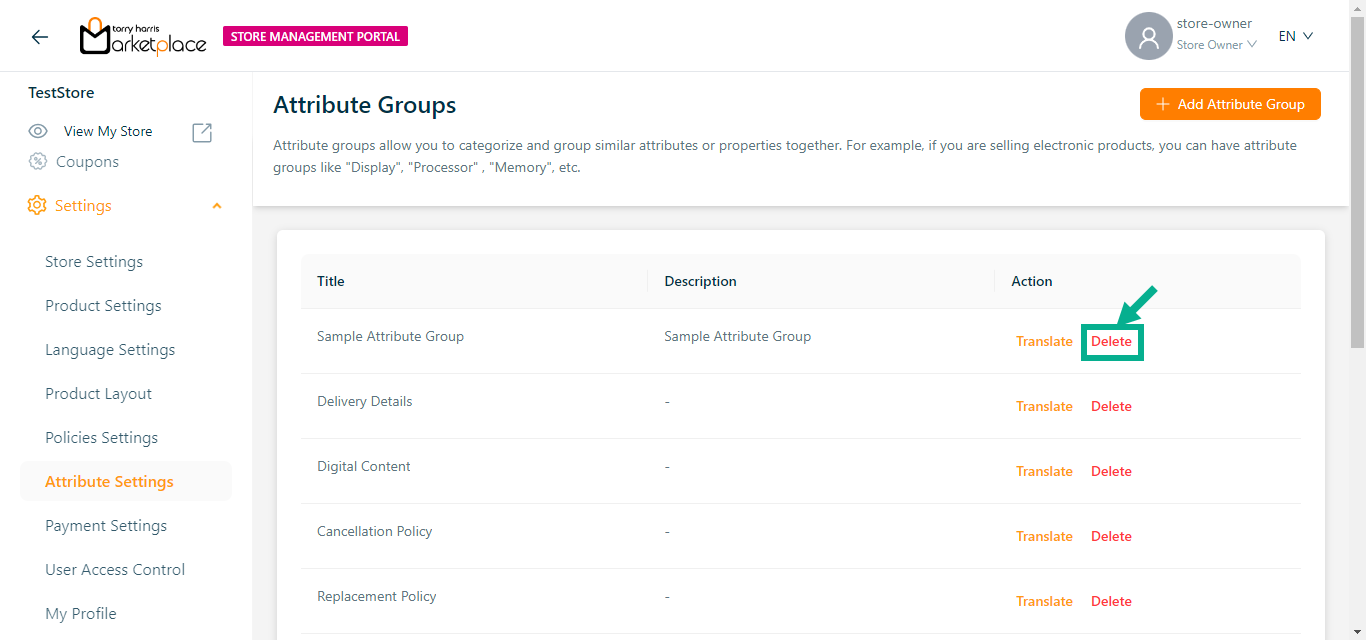Delete the Cancellation Policy group
This screenshot has width=1366, height=640.
(x=1111, y=537)
